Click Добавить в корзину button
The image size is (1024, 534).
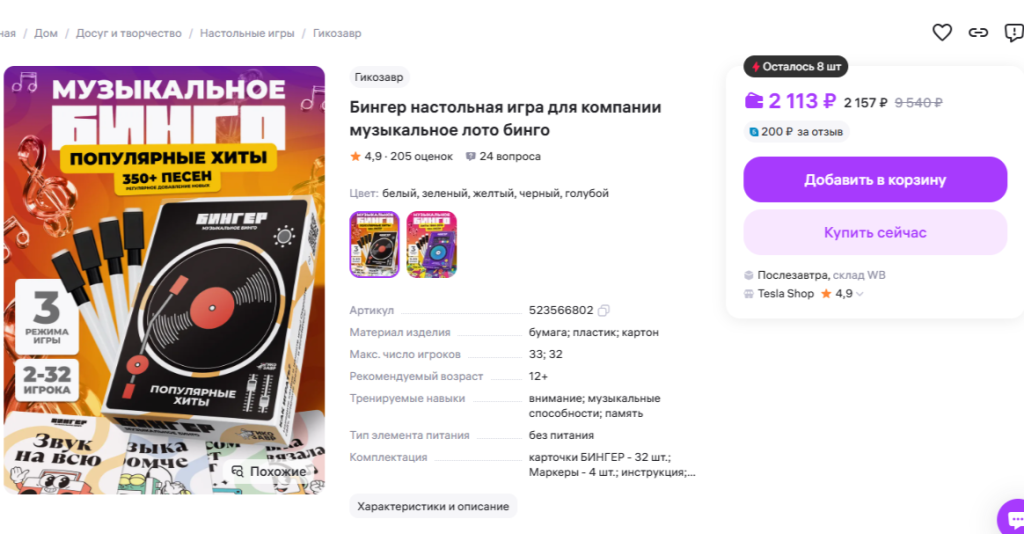tap(875, 180)
